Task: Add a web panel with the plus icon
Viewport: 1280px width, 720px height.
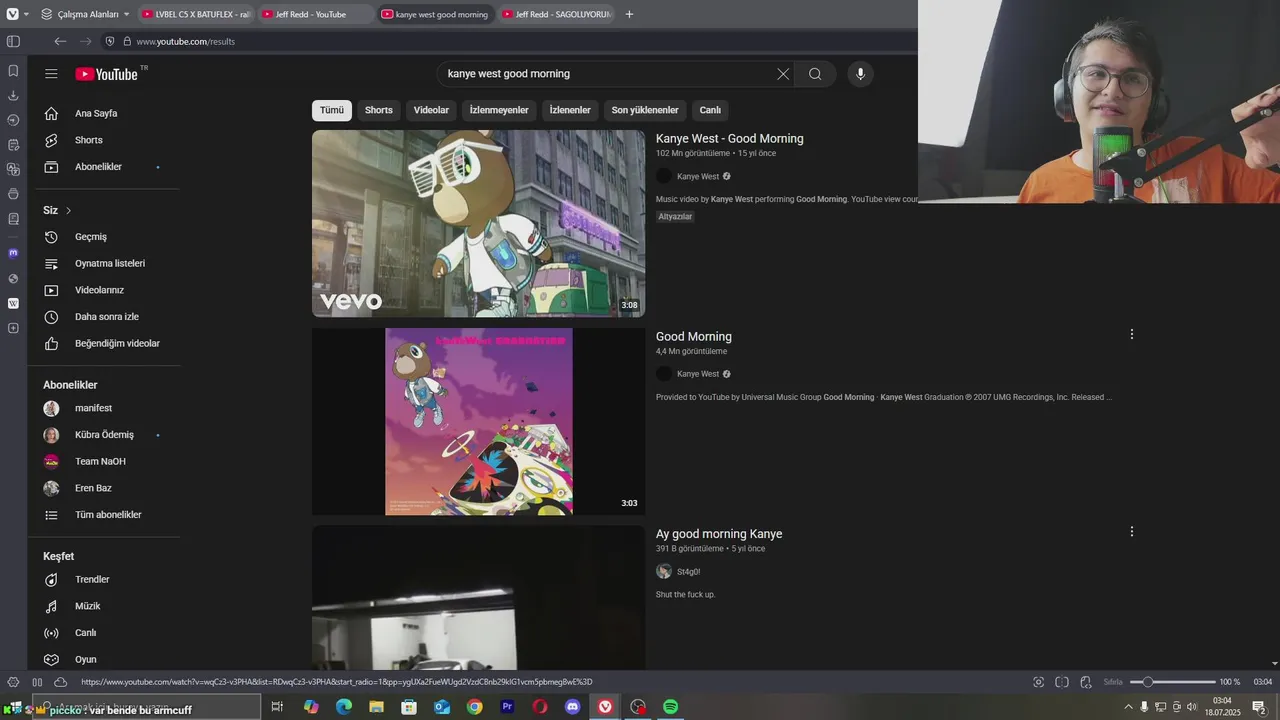Action: click(x=13, y=328)
